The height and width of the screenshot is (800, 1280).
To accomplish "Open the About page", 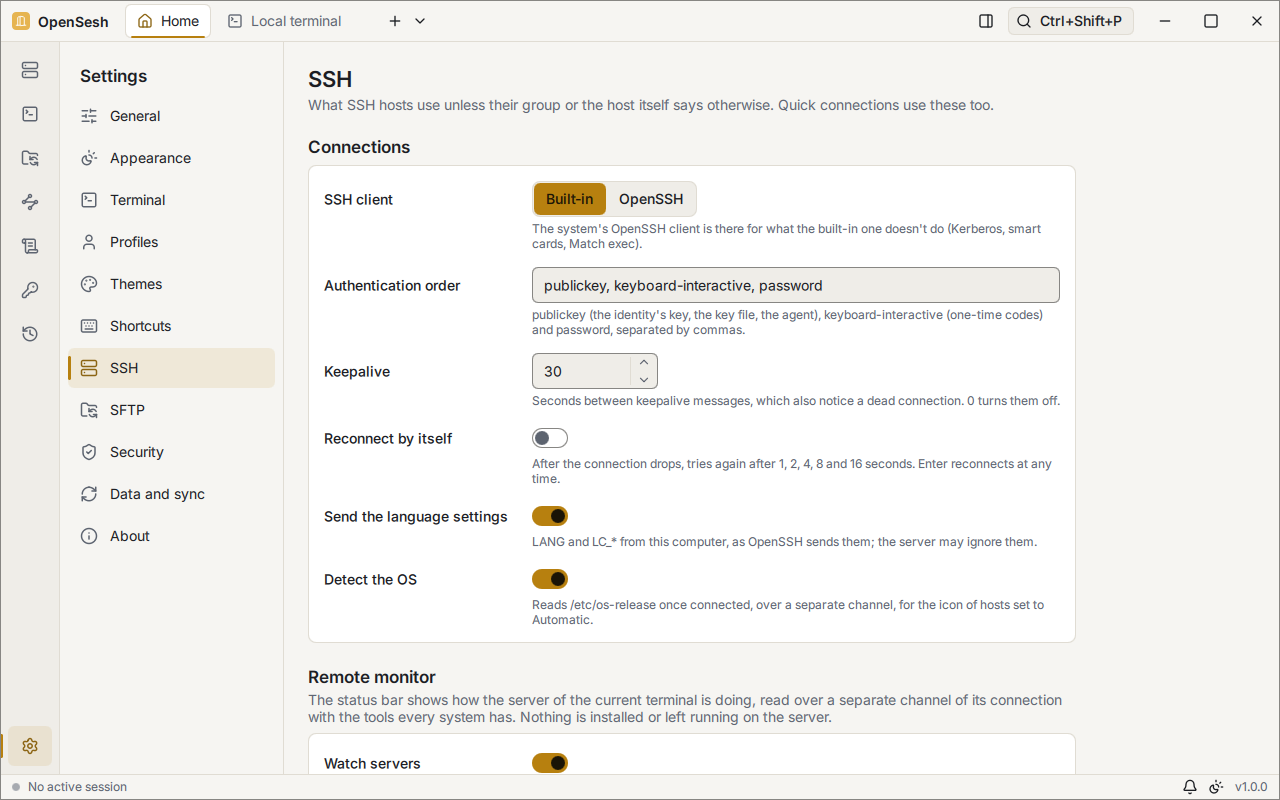I will pos(171,536).
